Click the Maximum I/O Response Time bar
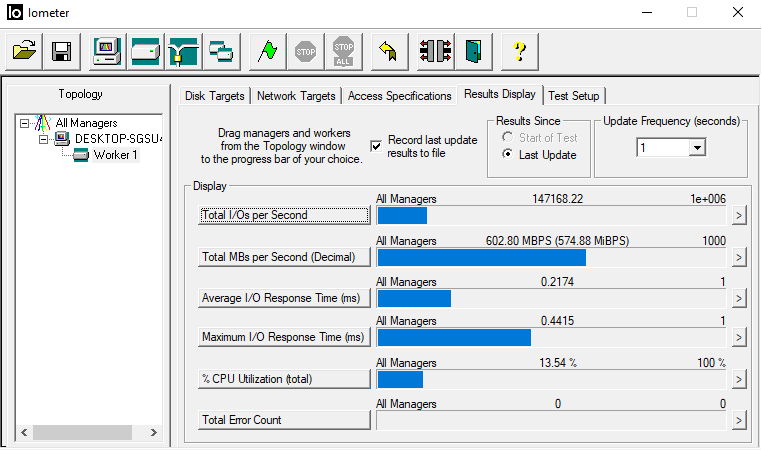 click(x=551, y=338)
